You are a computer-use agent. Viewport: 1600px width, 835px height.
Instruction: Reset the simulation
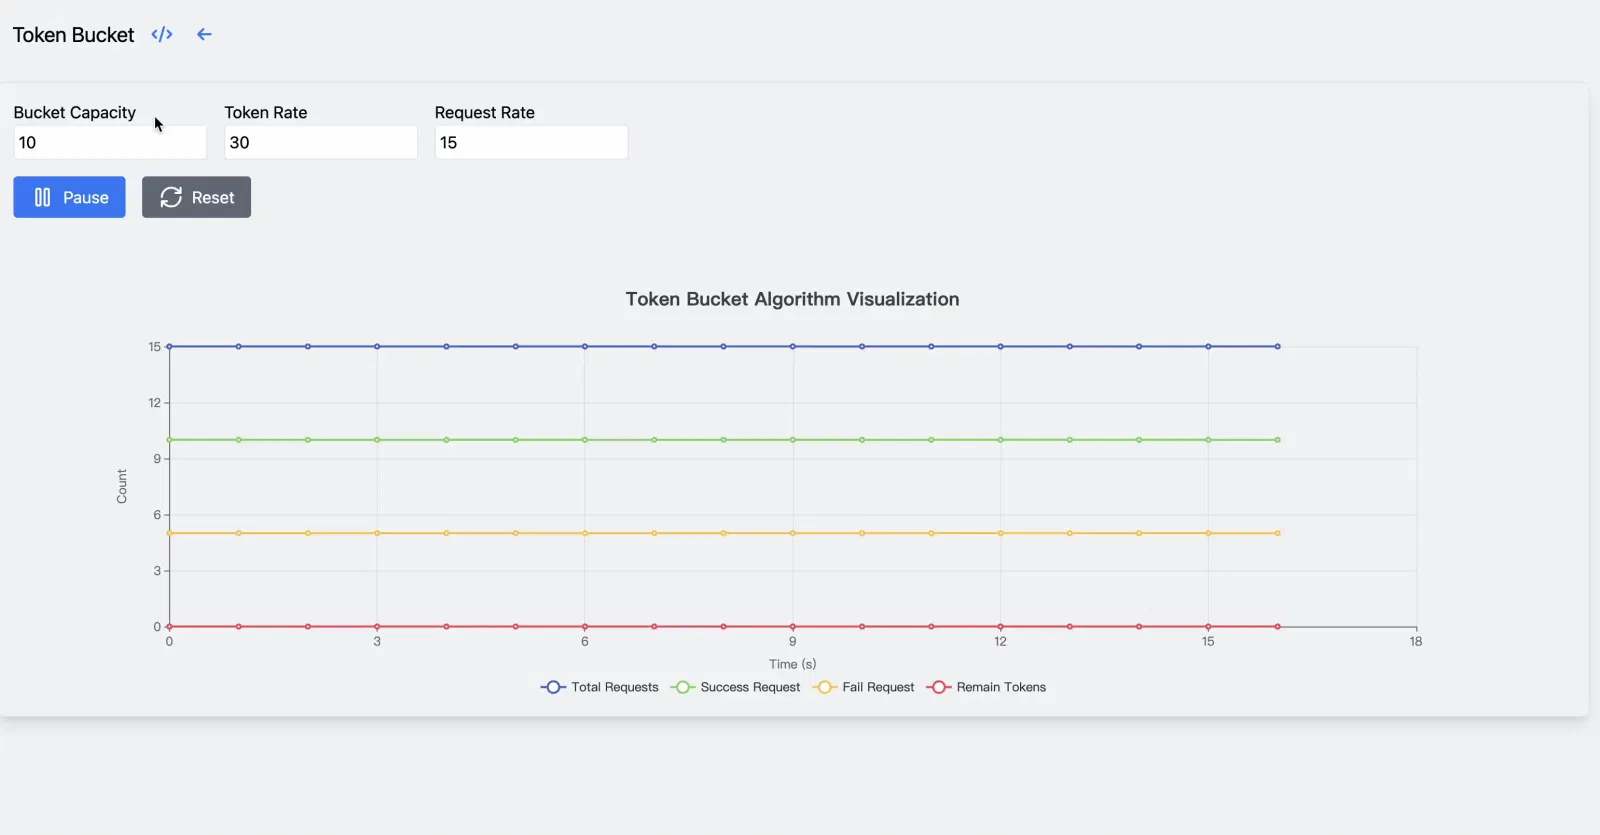pyautogui.click(x=196, y=197)
